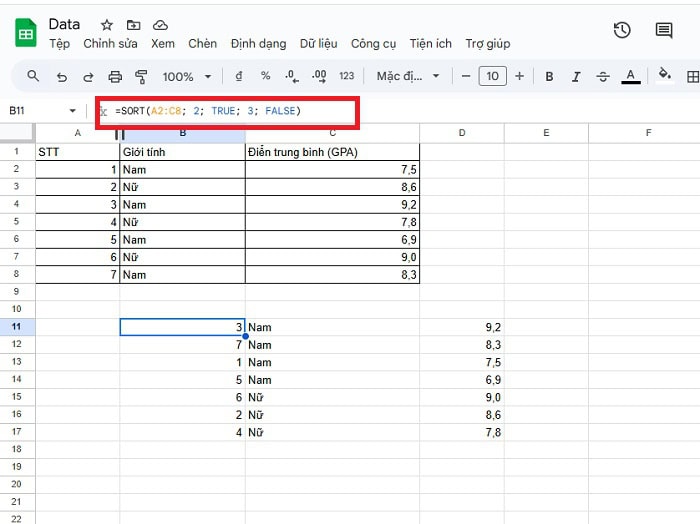Viewport: 700px width, 524px height.
Task: Print the spreadsheet
Action: point(115,76)
